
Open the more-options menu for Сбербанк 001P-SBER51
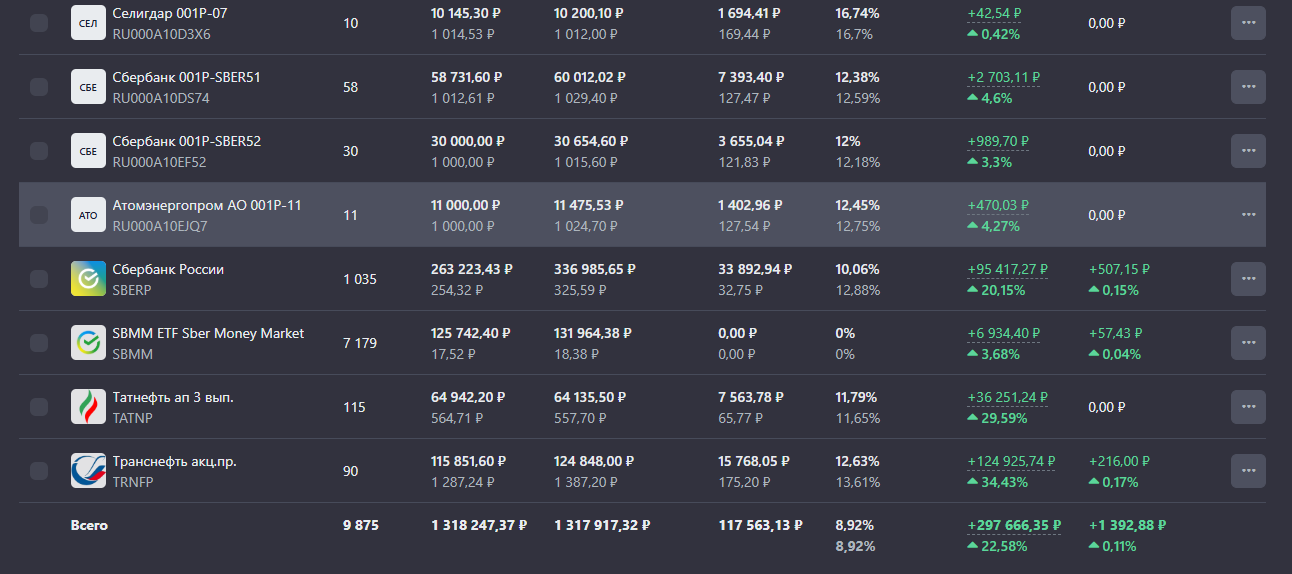tap(1248, 87)
